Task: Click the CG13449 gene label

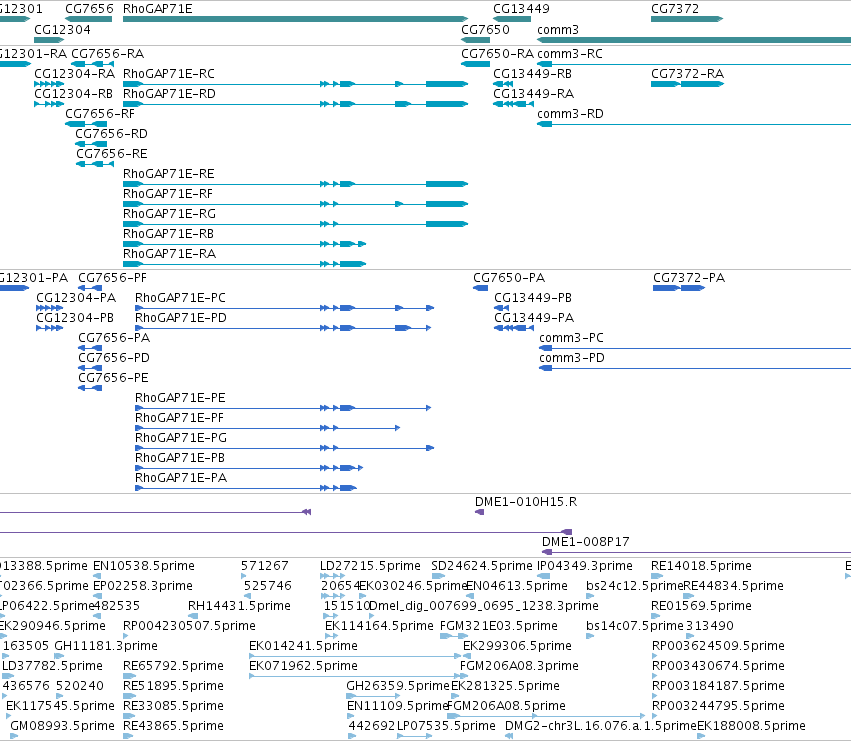Action: click(x=521, y=9)
